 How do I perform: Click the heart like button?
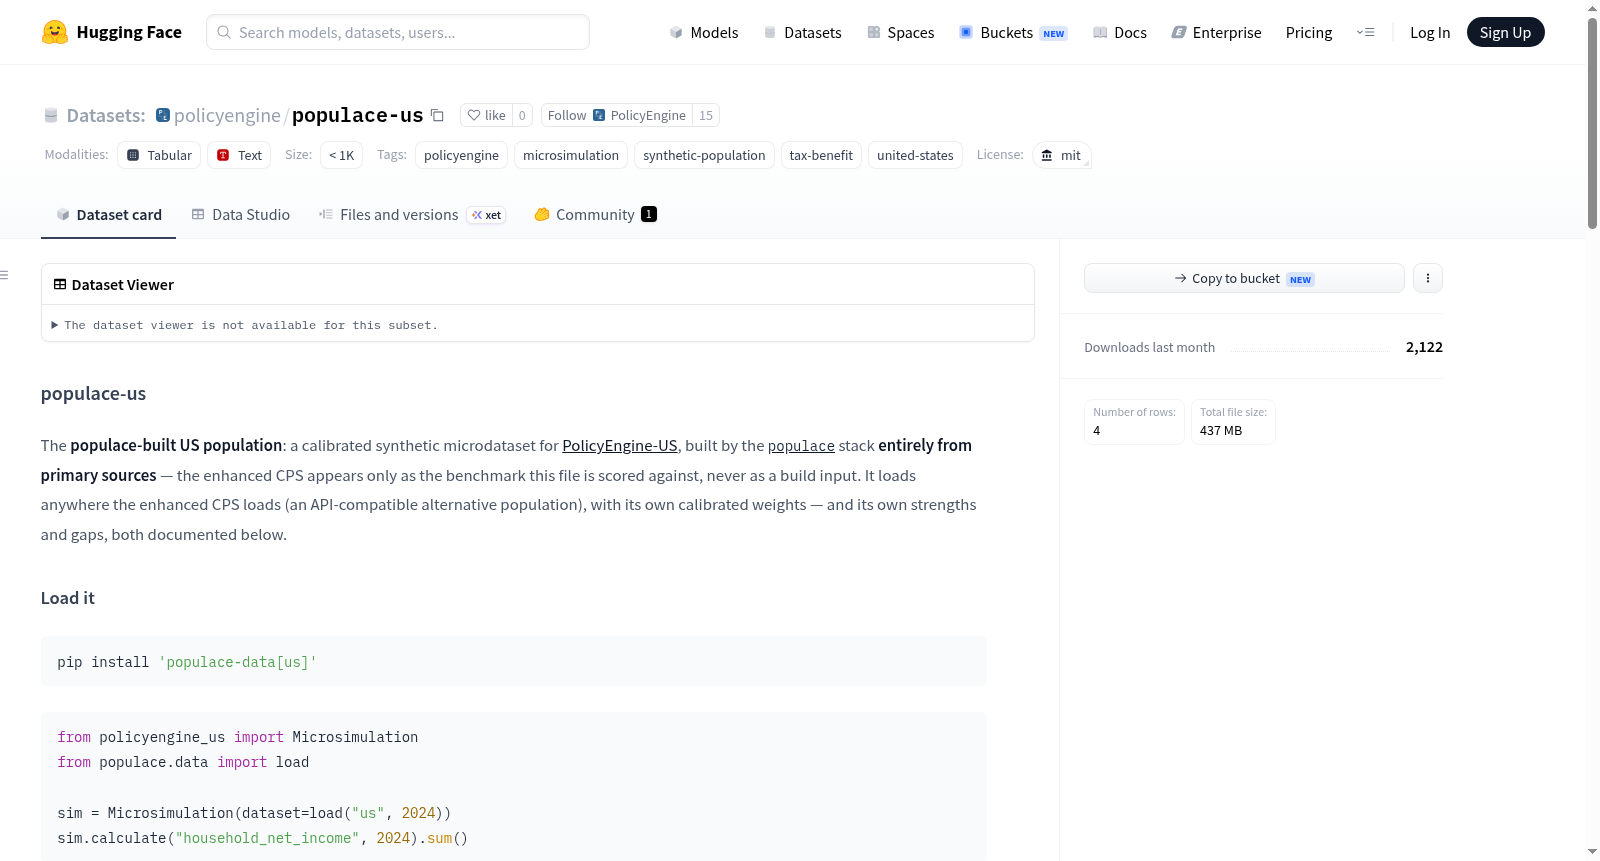[x=486, y=115]
